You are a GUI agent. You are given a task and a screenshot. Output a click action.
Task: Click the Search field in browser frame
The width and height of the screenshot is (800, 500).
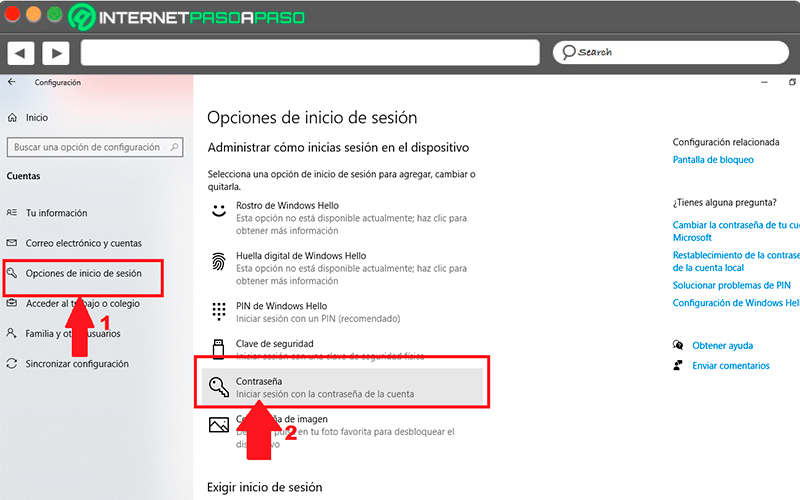click(x=670, y=52)
